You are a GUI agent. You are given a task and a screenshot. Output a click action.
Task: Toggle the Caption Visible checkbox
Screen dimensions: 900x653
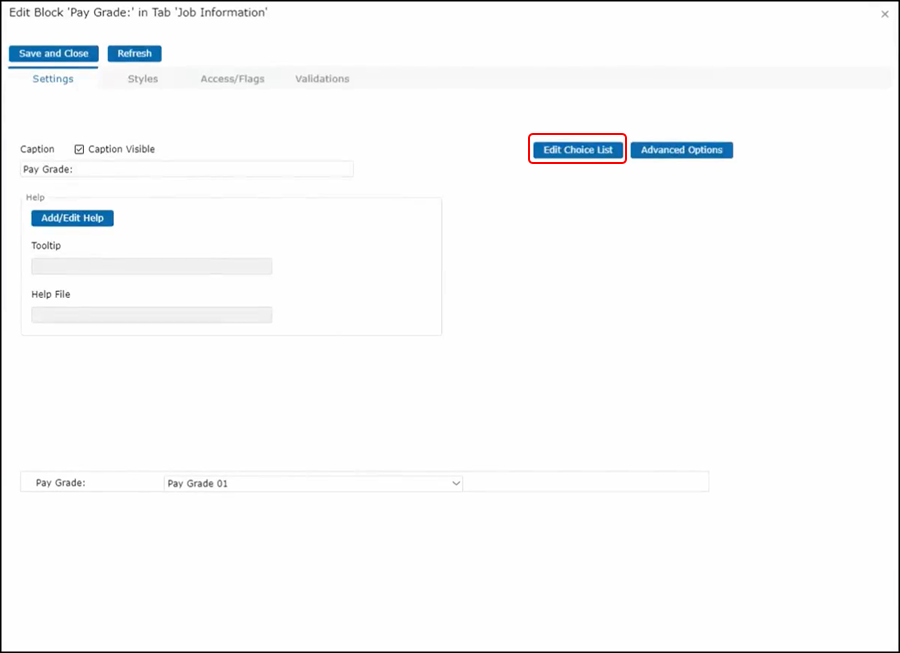coord(80,150)
